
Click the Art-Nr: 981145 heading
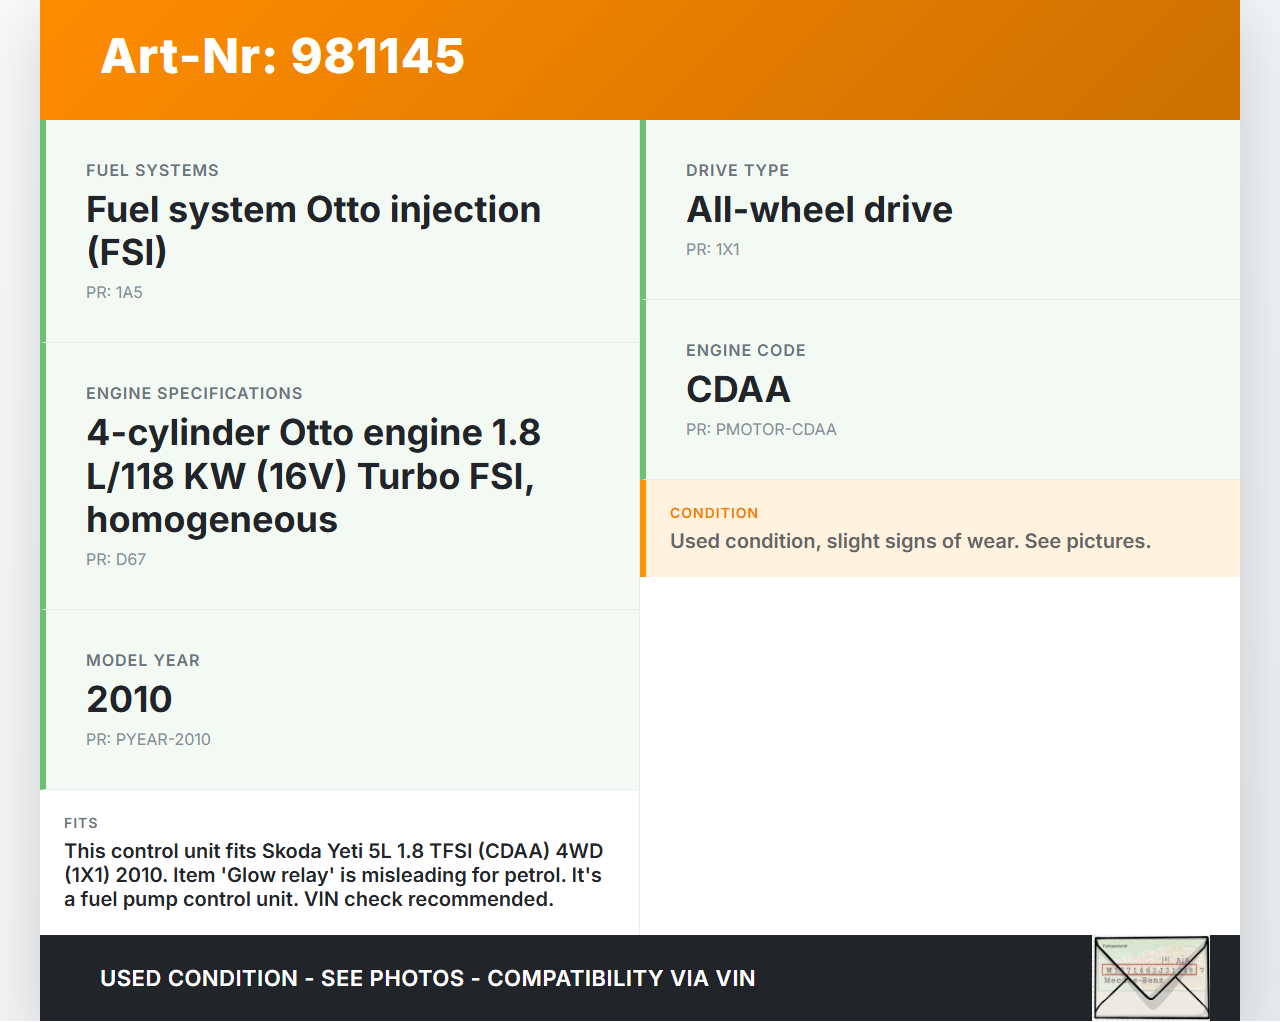283,56
